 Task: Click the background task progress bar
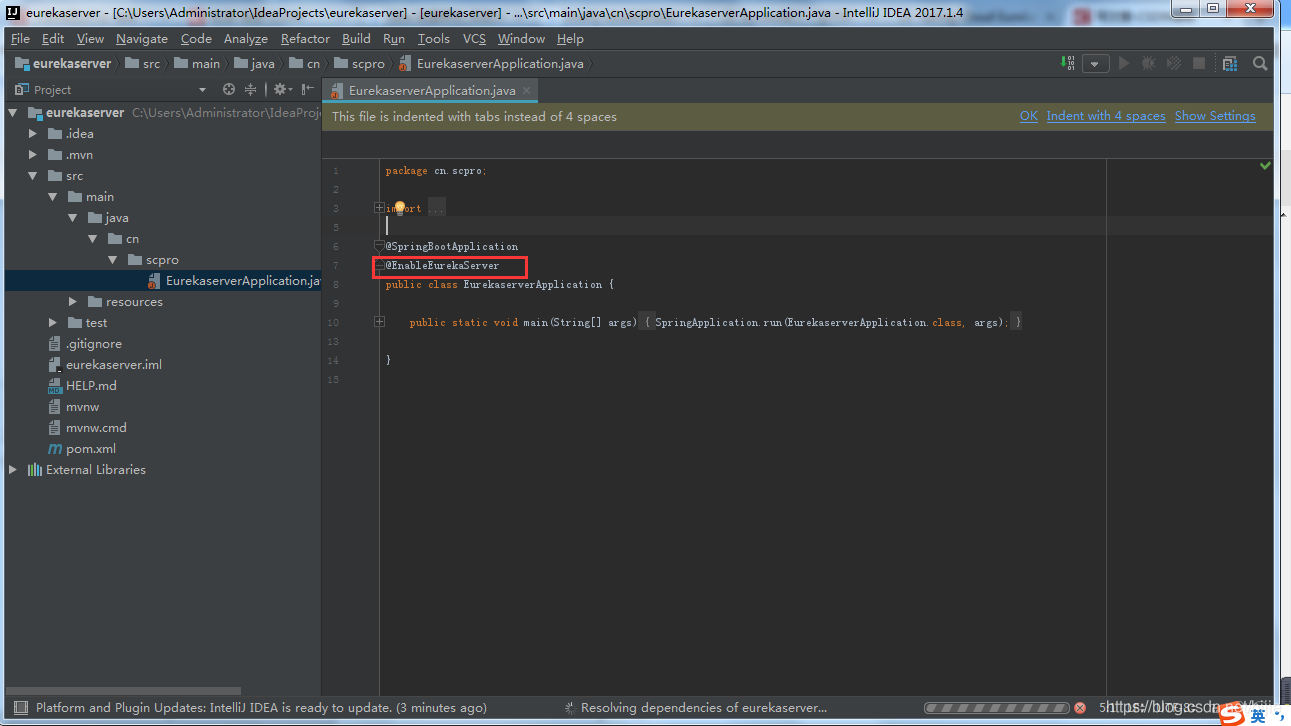tap(996, 708)
